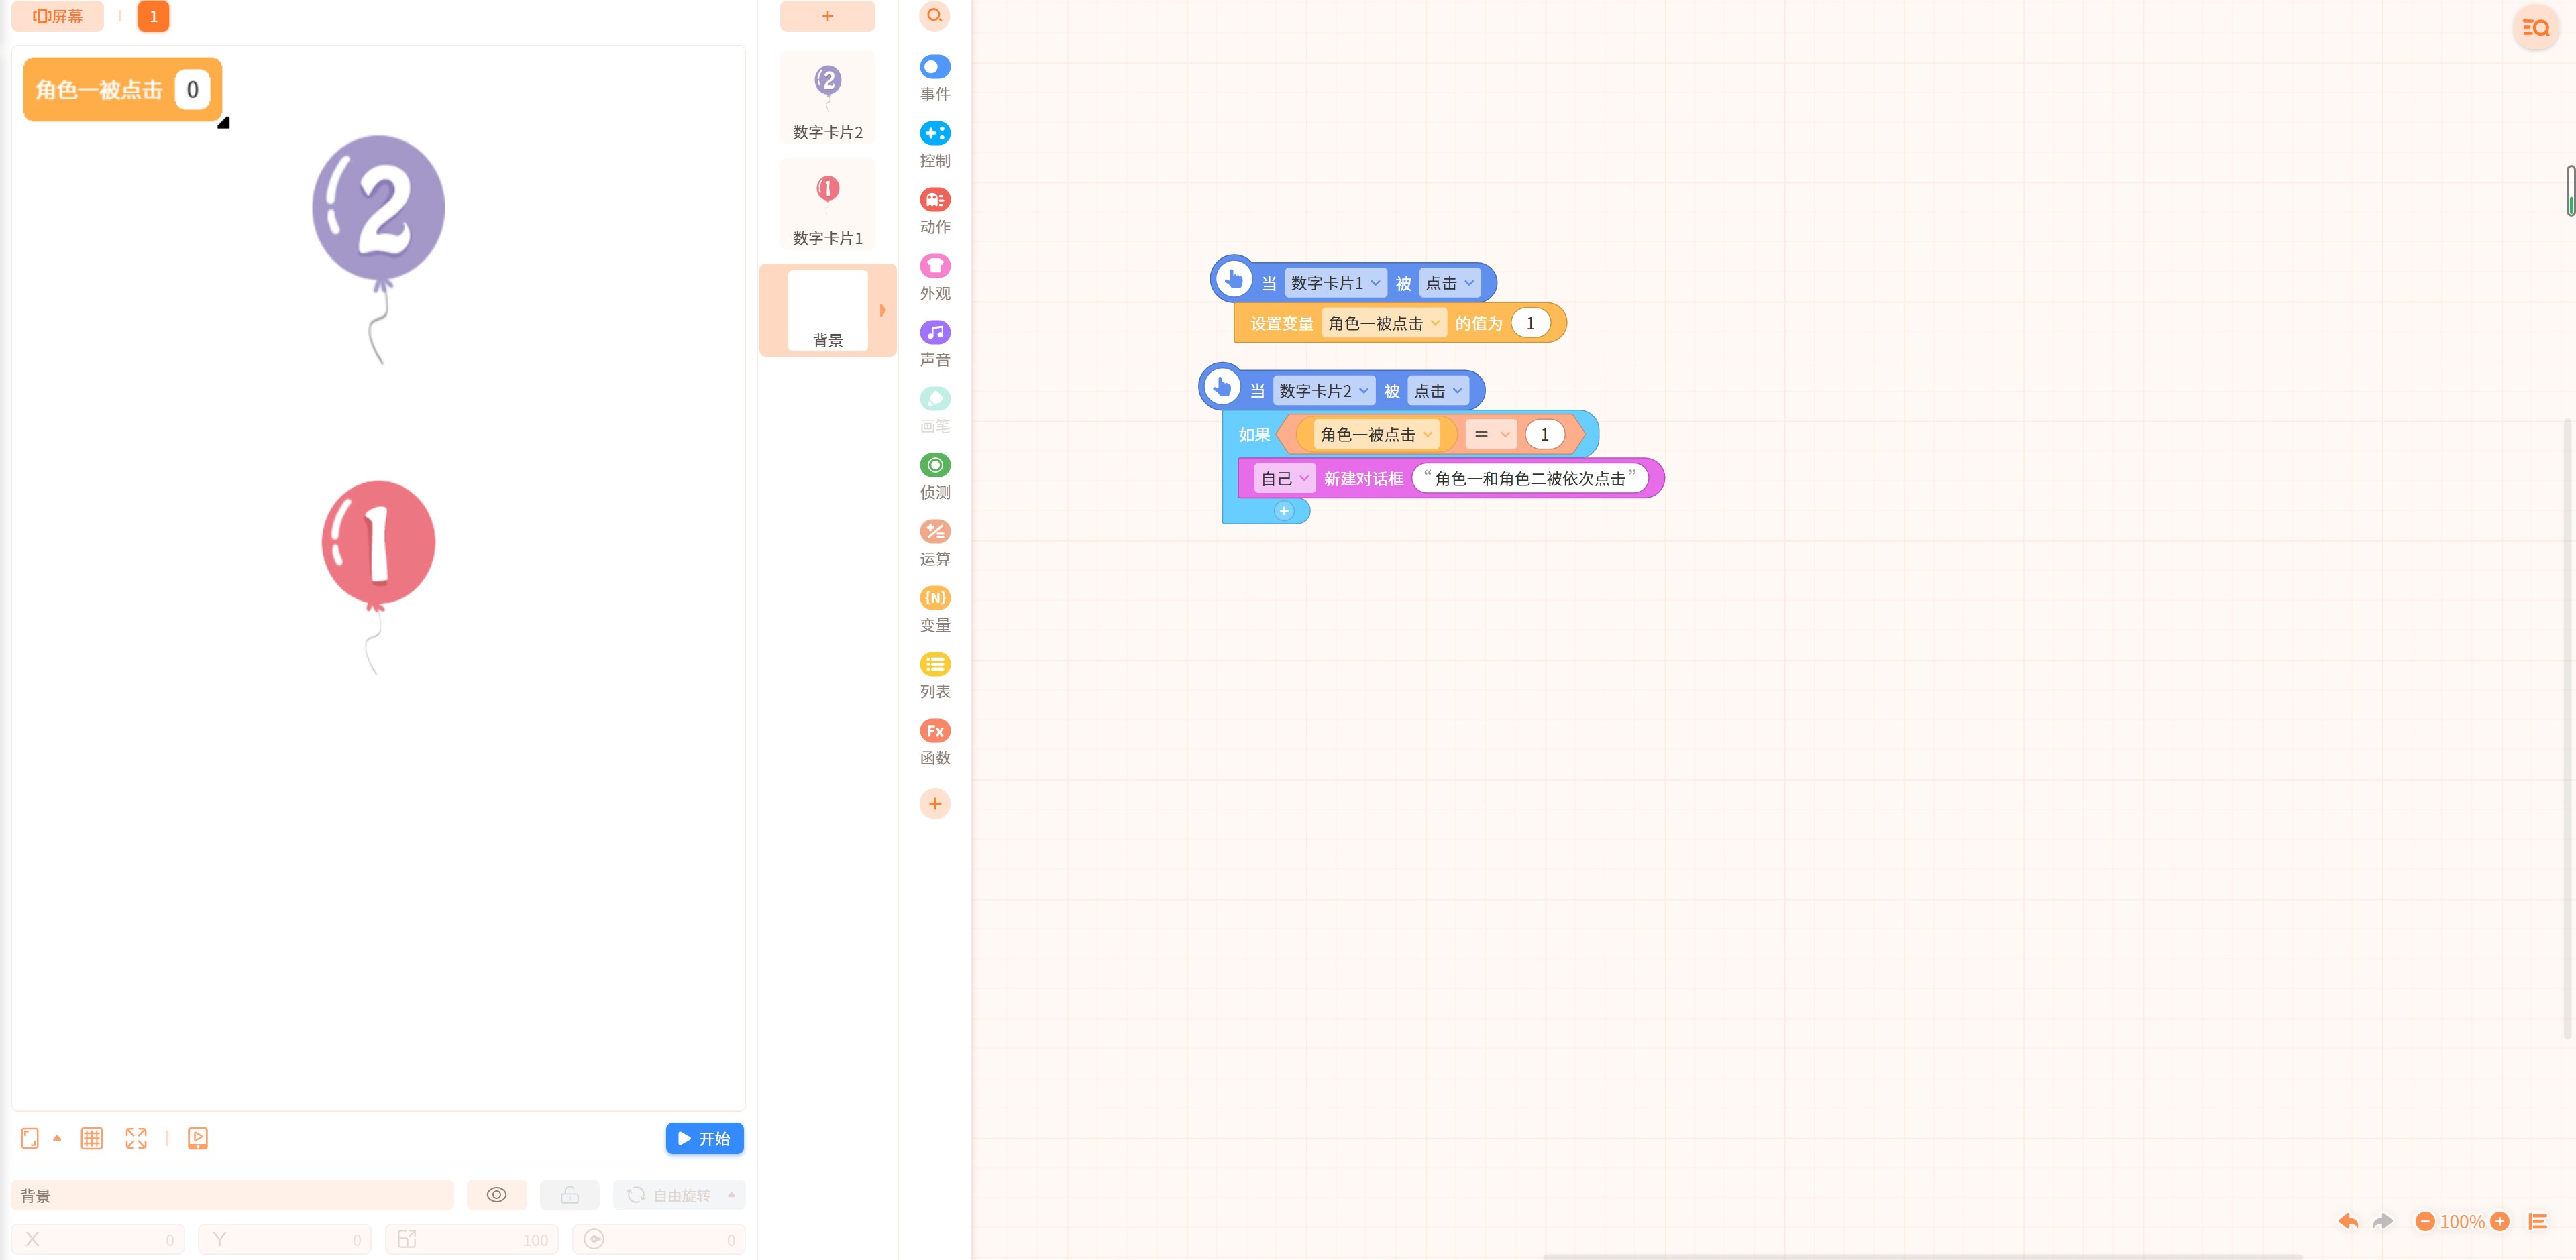Viewport: 2576px width, 1260px height.
Task: Open 数字卡片2 dropdown in second event block
Action: (x=1324, y=391)
